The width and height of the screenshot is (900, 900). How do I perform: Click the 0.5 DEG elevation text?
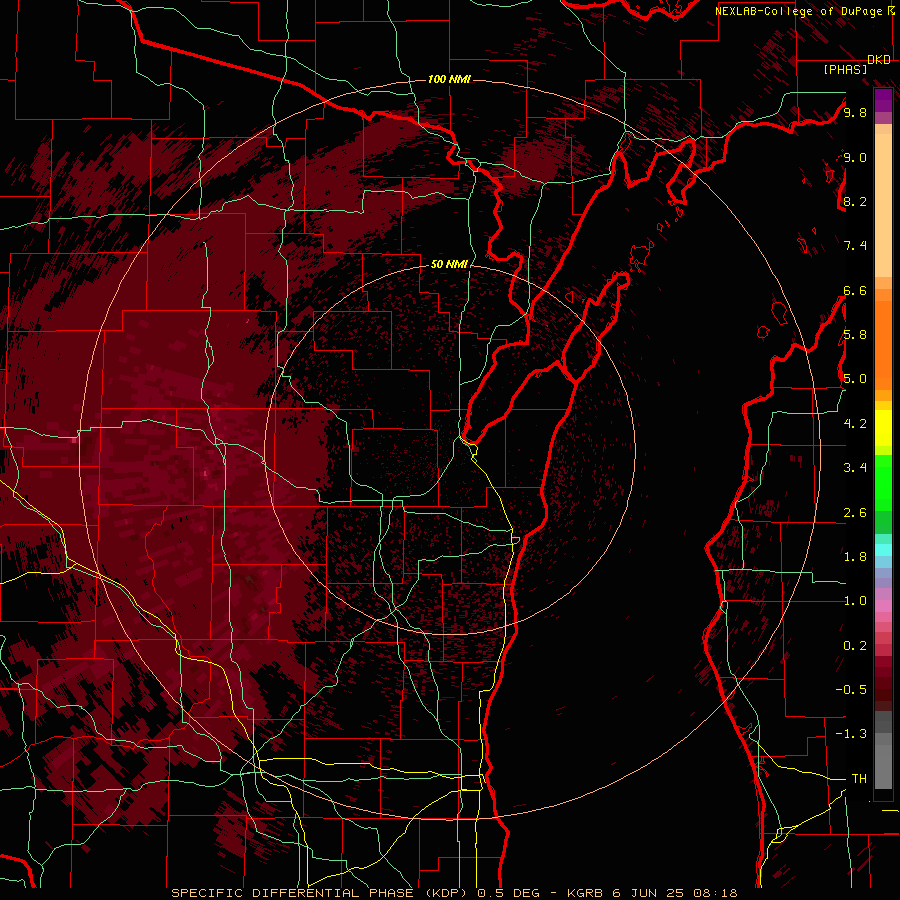click(509, 893)
